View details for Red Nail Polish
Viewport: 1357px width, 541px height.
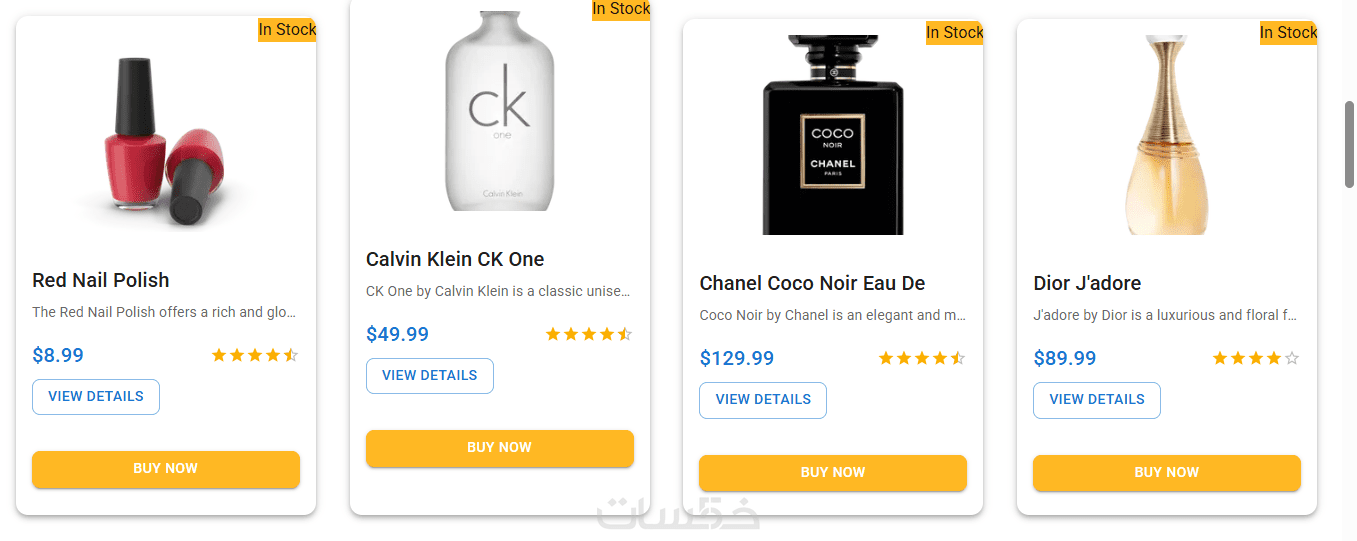96,397
